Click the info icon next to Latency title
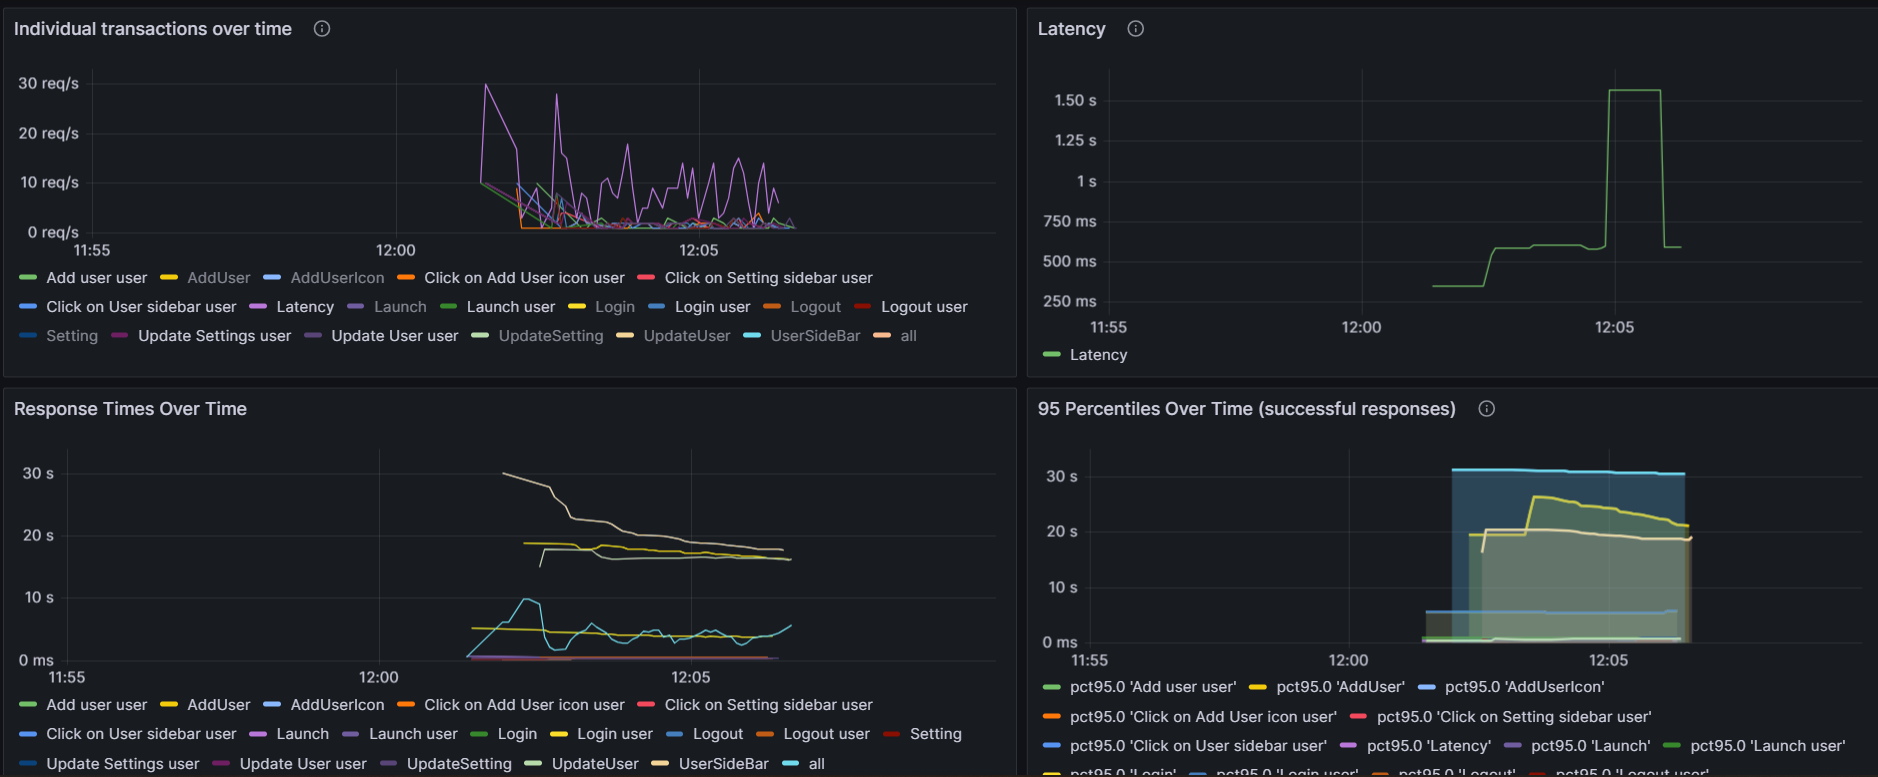 (1135, 29)
